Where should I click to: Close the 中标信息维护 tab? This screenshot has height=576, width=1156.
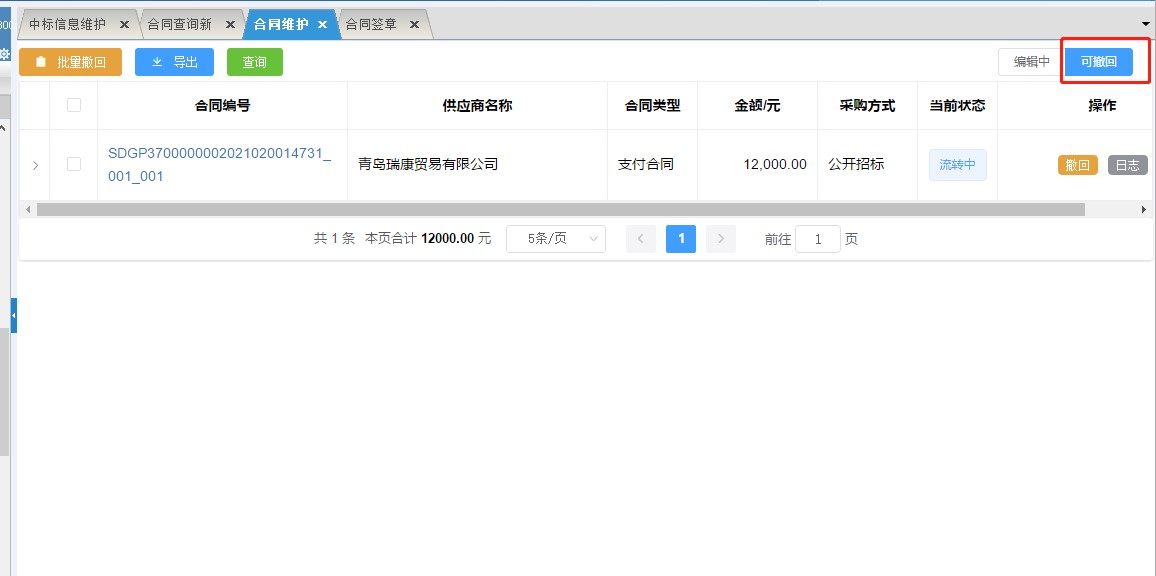[125, 24]
